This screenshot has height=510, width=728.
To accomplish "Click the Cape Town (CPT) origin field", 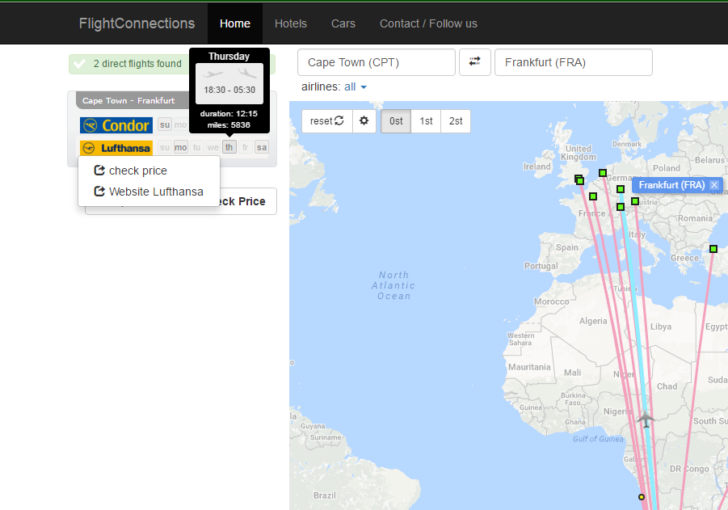I will pos(376,62).
